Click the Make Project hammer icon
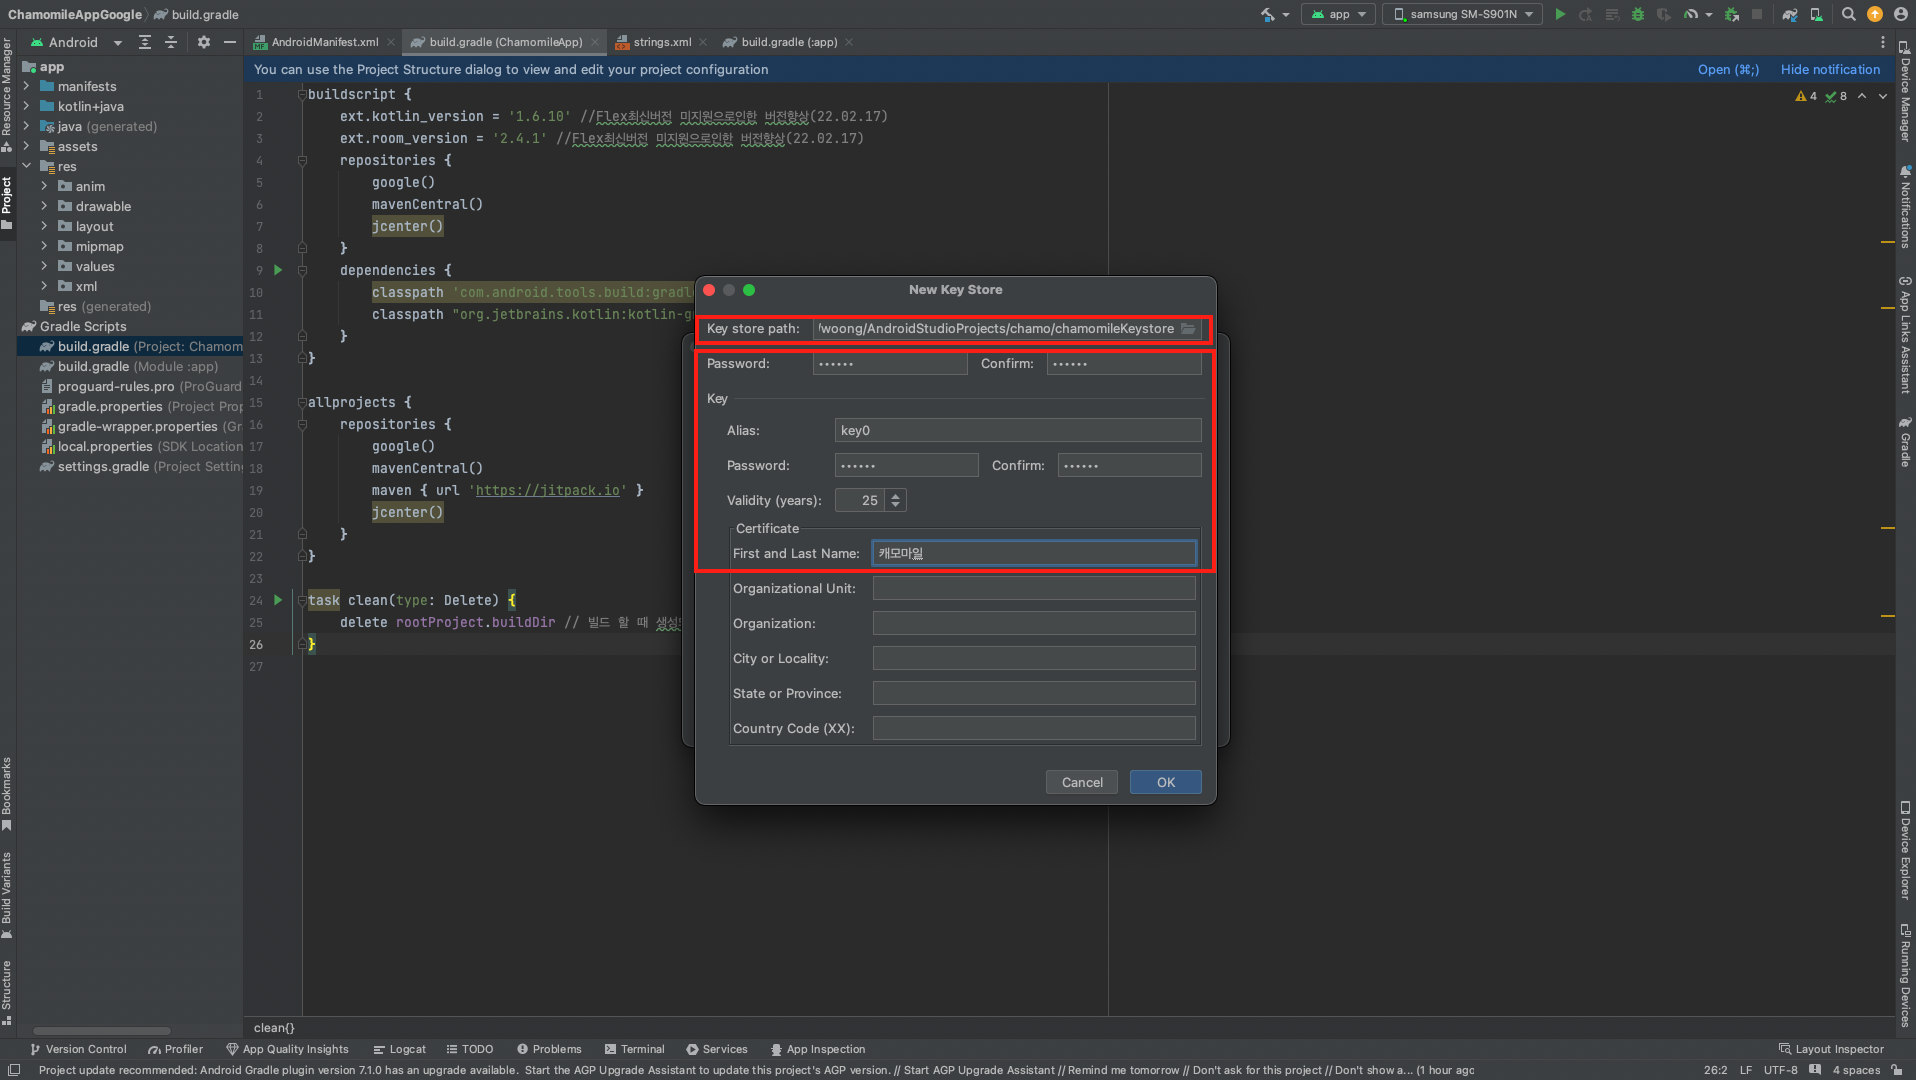The image size is (1916, 1080). [x=1268, y=14]
